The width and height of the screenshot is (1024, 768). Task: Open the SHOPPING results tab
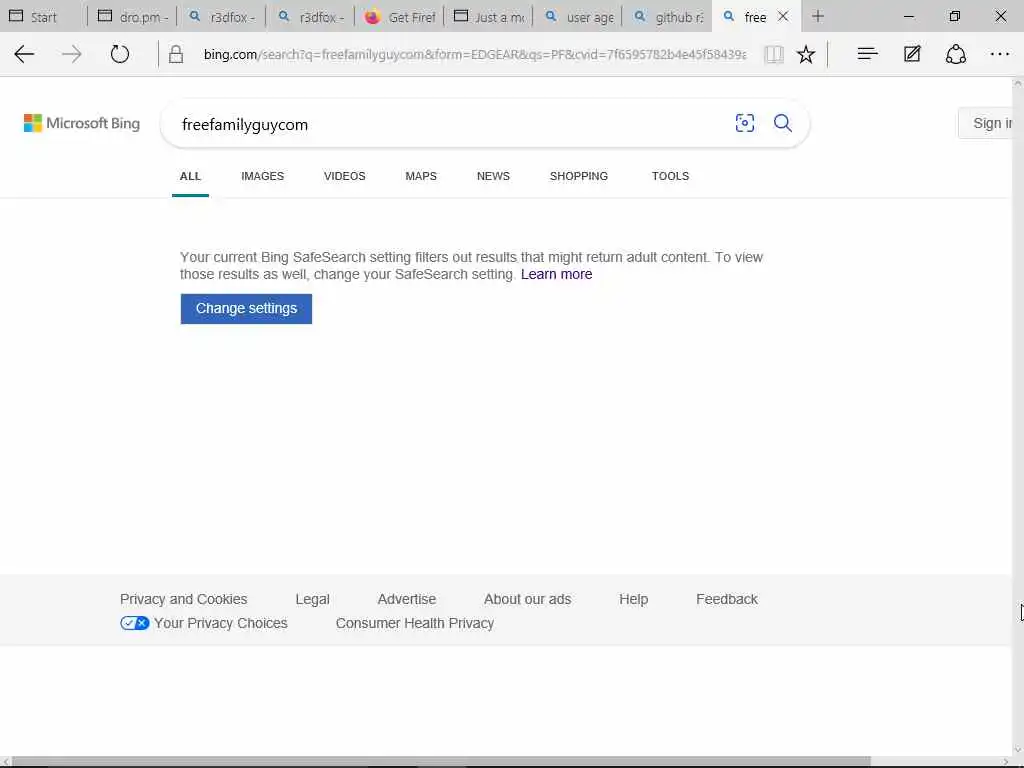pos(579,176)
